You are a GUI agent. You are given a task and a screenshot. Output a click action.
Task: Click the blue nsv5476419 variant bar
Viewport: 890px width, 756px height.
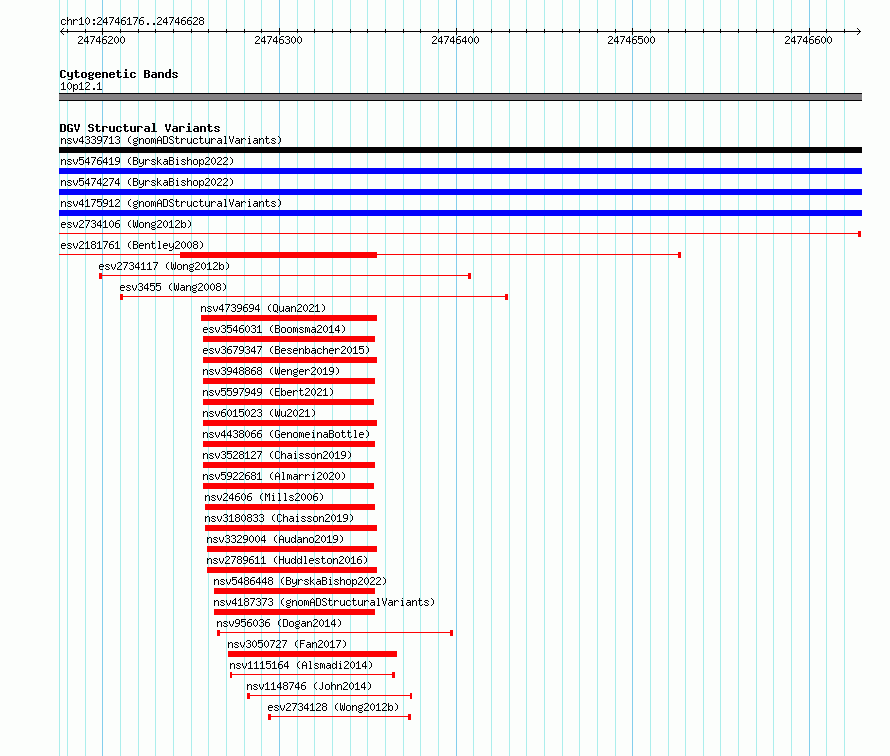point(460,171)
